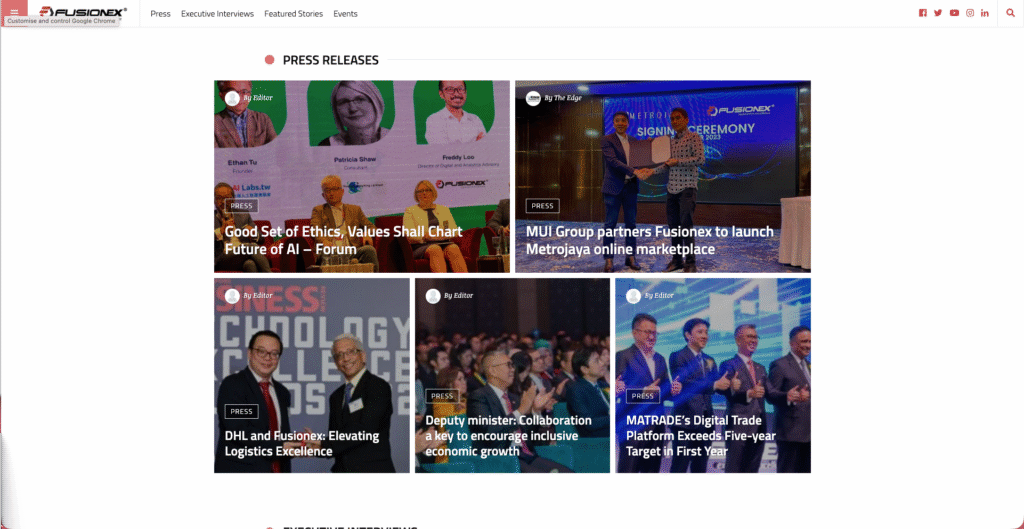
Task: Click PRESS tag on MATRADE article
Action: tap(643, 396)
